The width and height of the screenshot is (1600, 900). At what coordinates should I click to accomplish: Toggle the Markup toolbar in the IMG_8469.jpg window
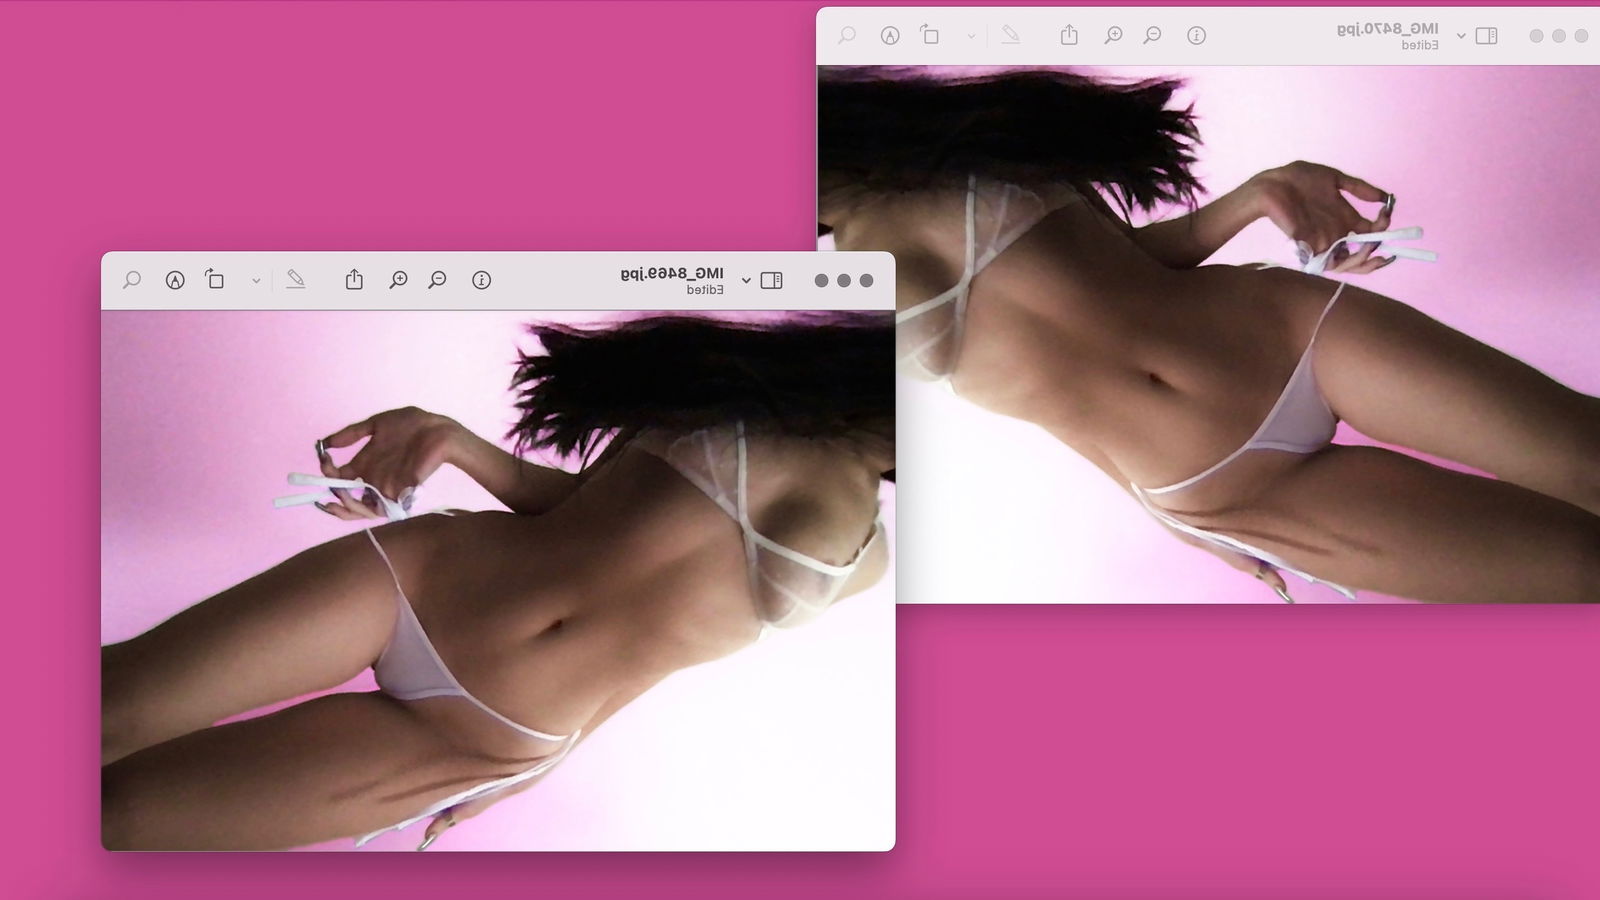pos(175,280)
